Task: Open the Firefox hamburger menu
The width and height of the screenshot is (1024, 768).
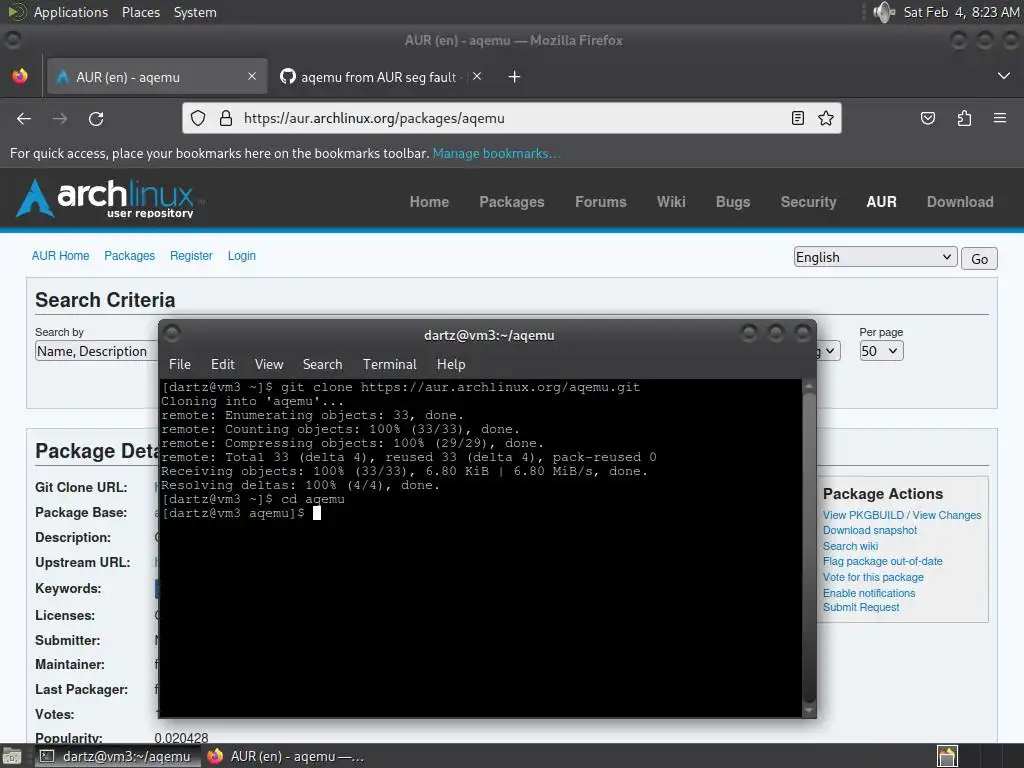Action: coord(999,118)
